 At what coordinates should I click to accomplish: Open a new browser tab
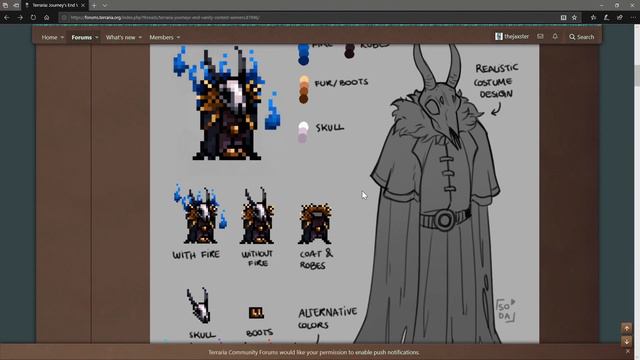click(94, 5)
